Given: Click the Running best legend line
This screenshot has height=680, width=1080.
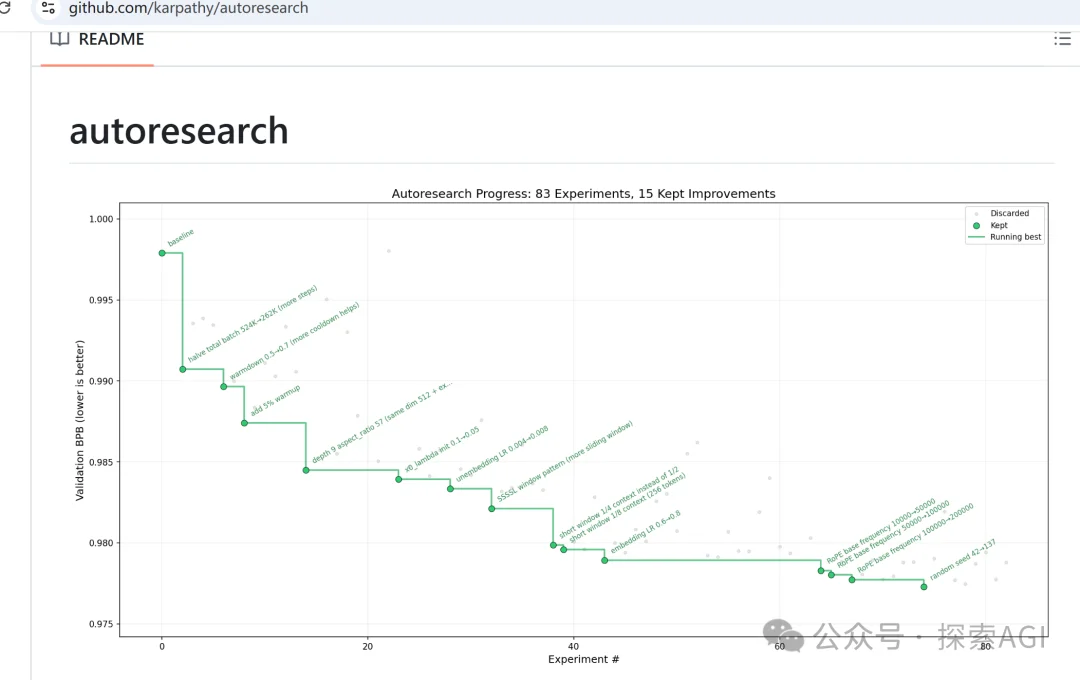Looking at the screenshot, I should click(977, 237).
